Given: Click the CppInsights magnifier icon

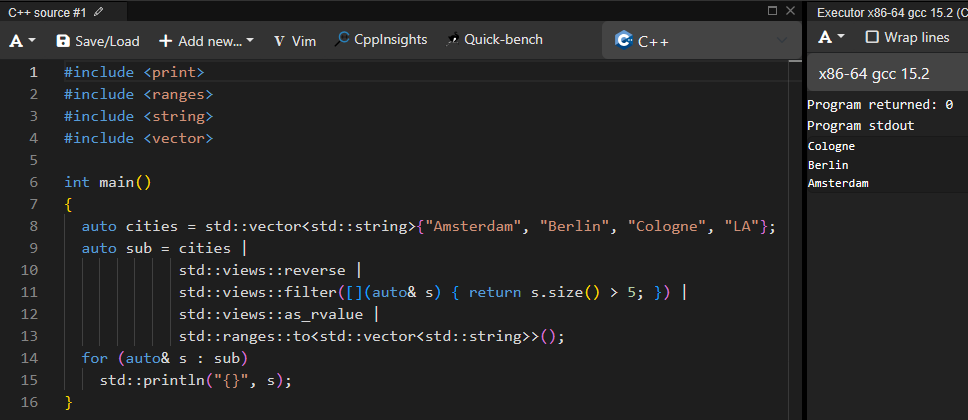Looking at the screenshot, I should coord(342,40).
